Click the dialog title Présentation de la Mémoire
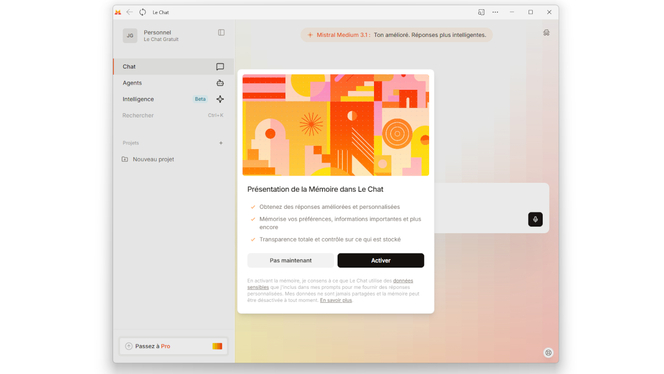This screenshot has width=664, height=374. (315, 189)
